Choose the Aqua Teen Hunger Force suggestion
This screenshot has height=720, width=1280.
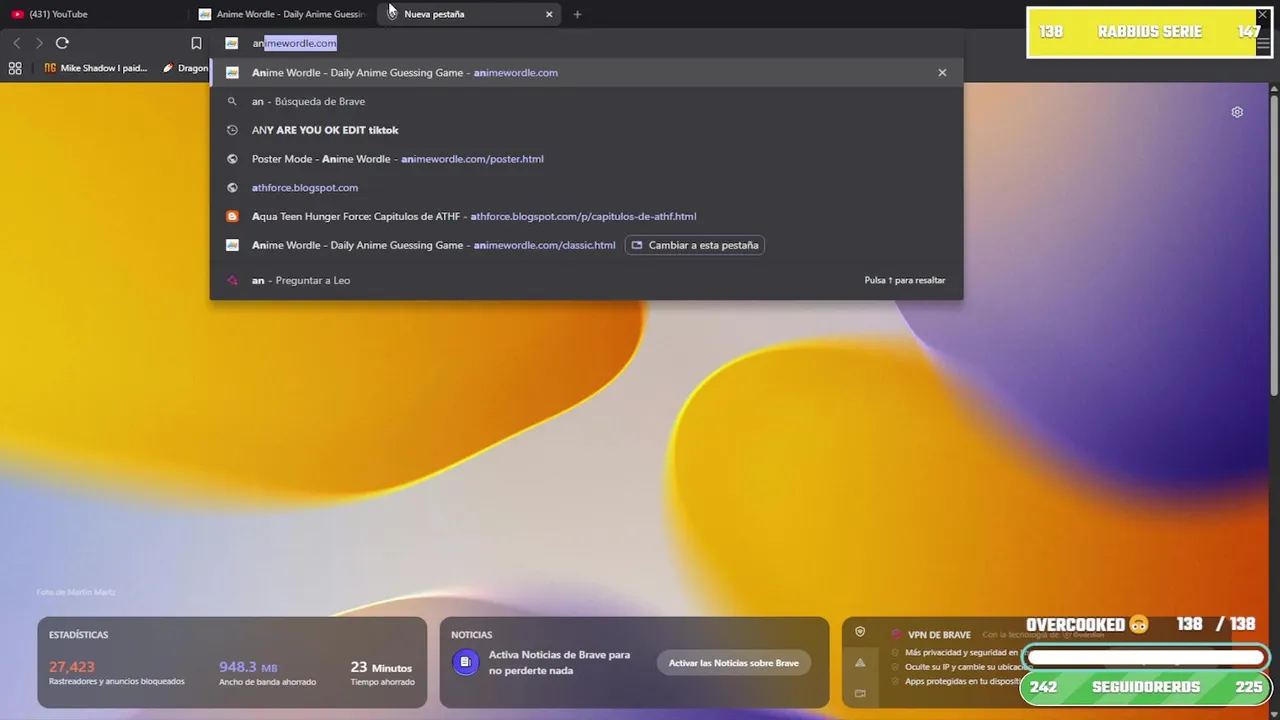pos(586,216)
